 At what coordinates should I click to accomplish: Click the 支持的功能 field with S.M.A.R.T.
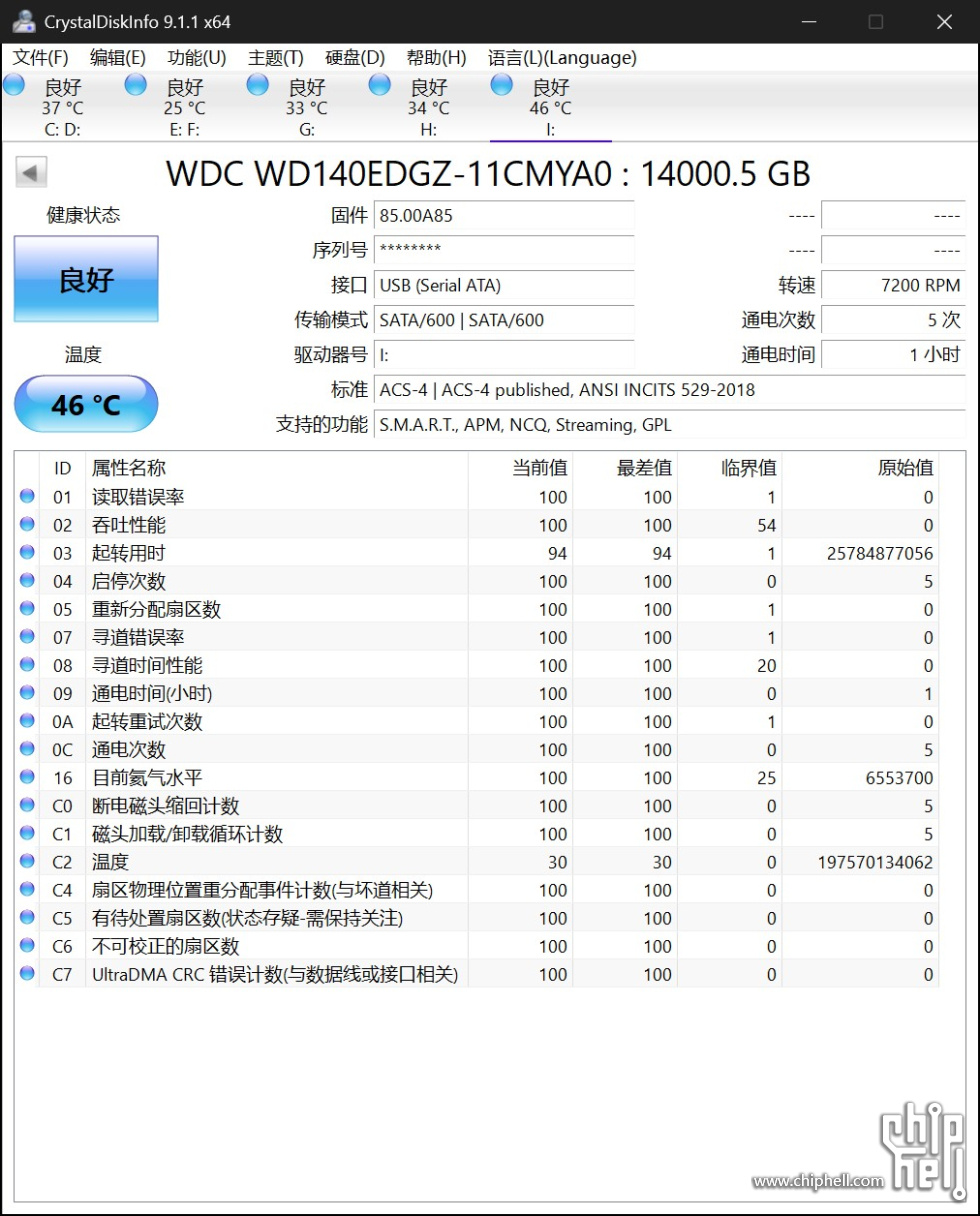point(670,424)
